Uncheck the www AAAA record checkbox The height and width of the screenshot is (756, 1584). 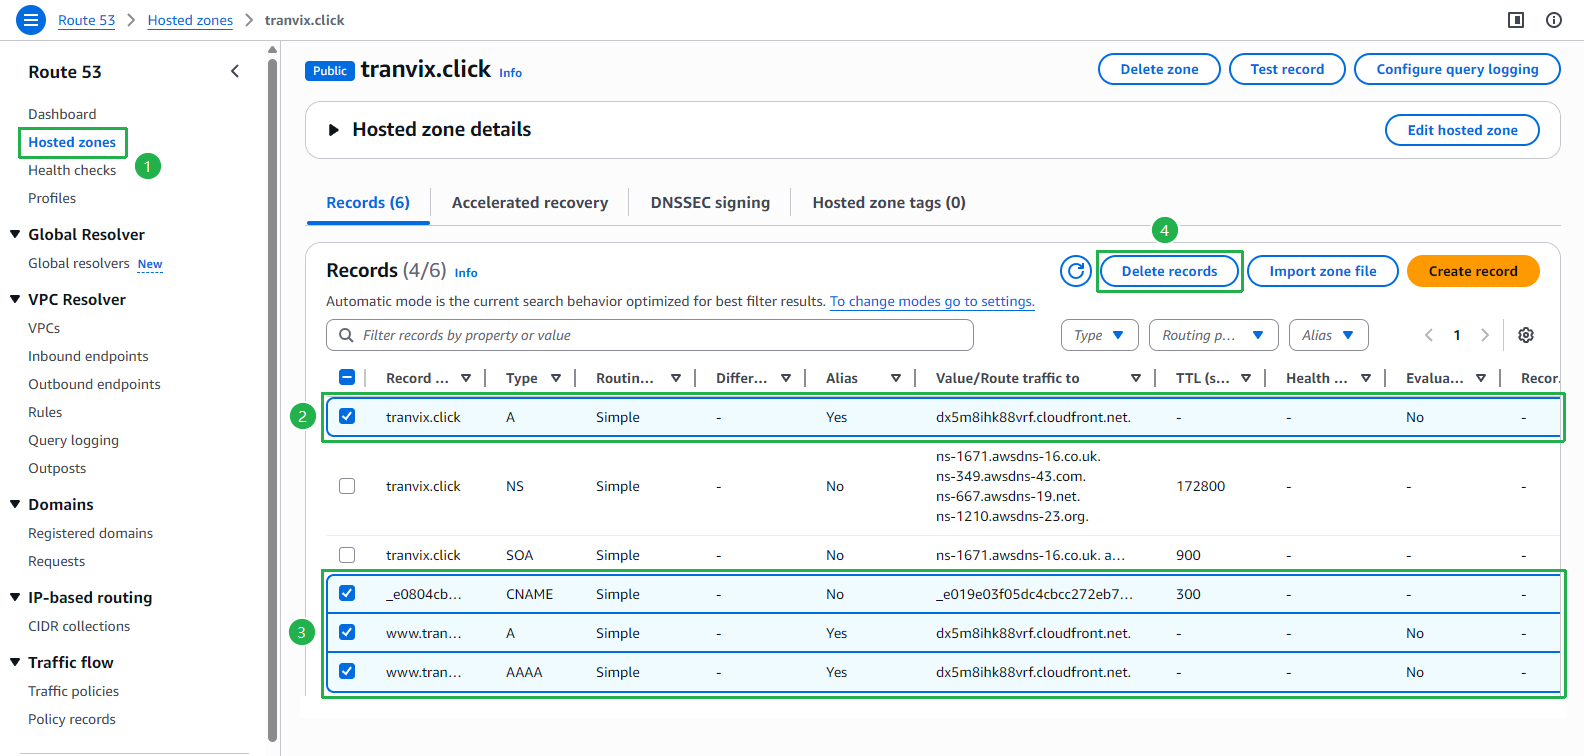pos(347,671)
